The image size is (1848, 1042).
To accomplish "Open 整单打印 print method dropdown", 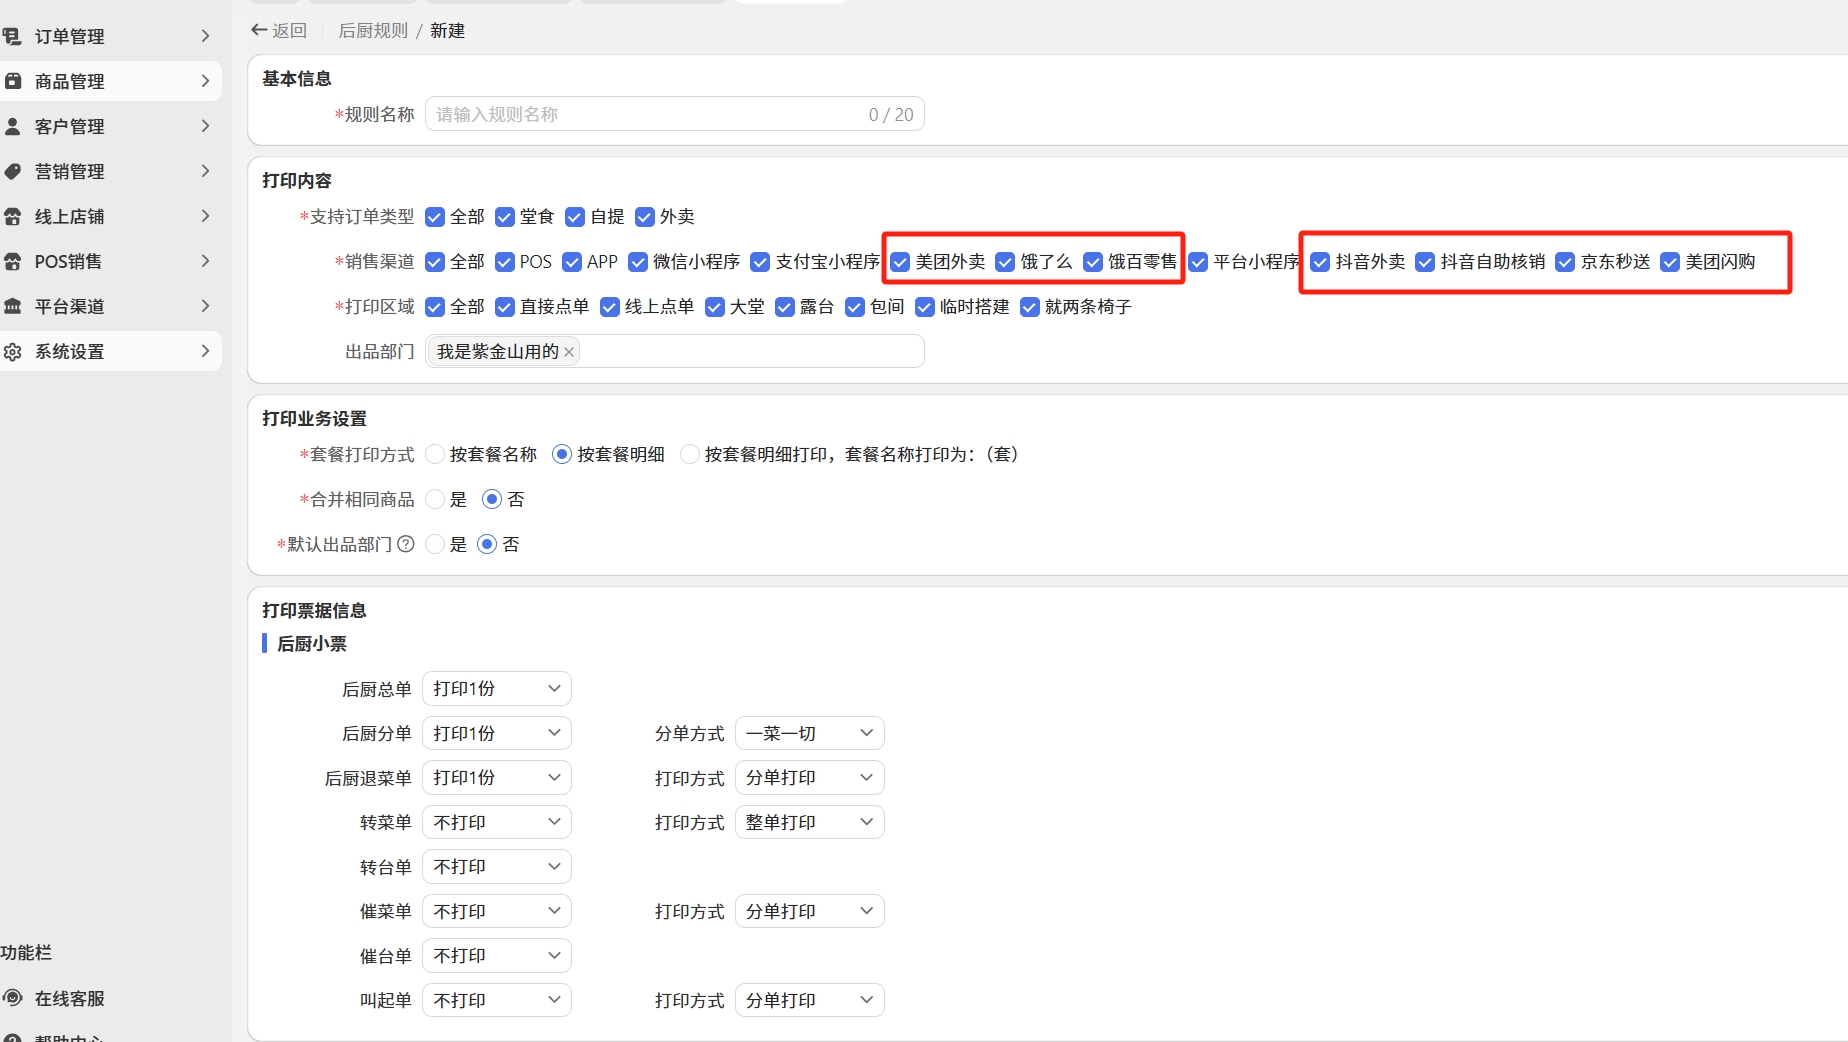I will coord(810,822).
